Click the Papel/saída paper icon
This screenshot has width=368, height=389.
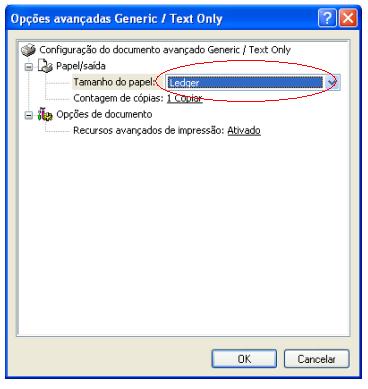tap(45, 66)
